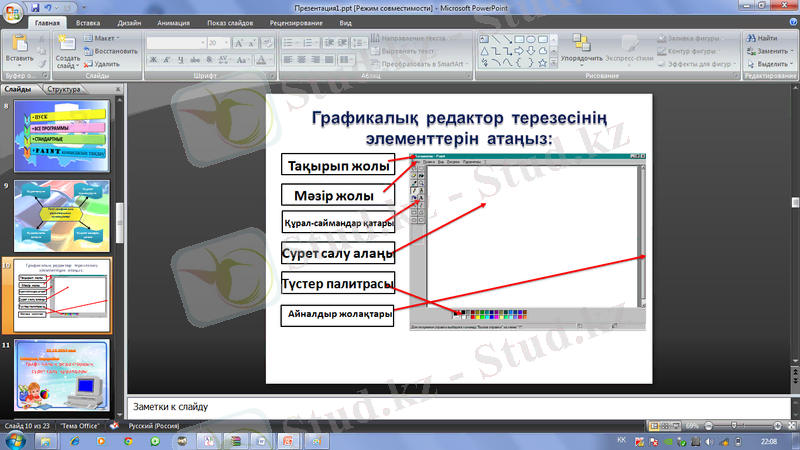Screen dimensions: 800x450
Task: Open Chrome from the Windows taskbar
Action: 129,440
